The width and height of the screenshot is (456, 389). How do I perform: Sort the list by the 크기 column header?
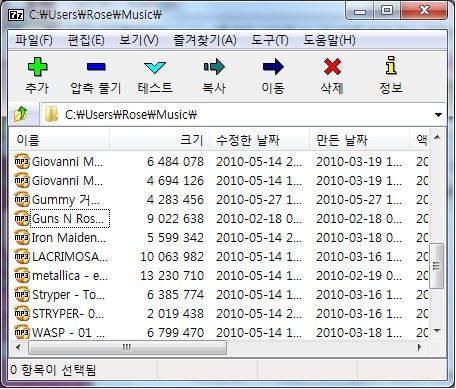159,140
